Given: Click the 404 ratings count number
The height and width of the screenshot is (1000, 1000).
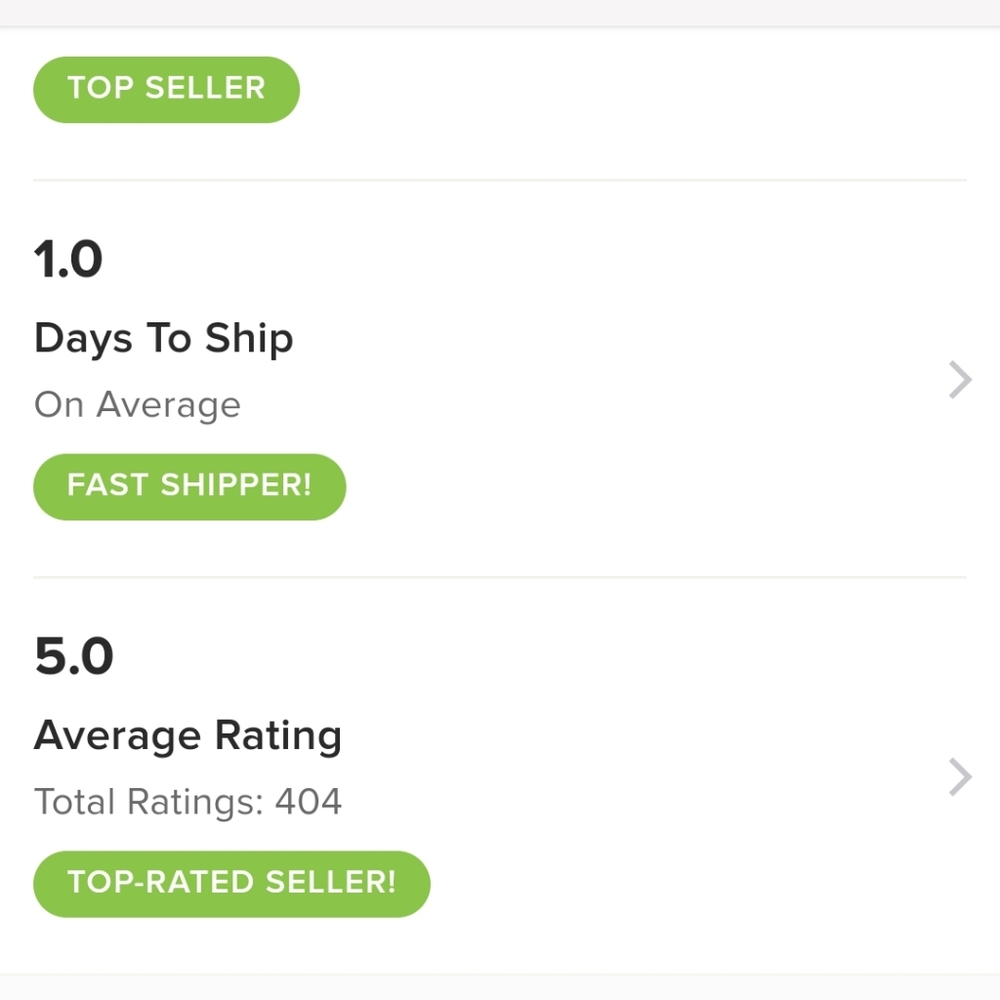Looking at the screenshot, I should click(x=309, y=802).
